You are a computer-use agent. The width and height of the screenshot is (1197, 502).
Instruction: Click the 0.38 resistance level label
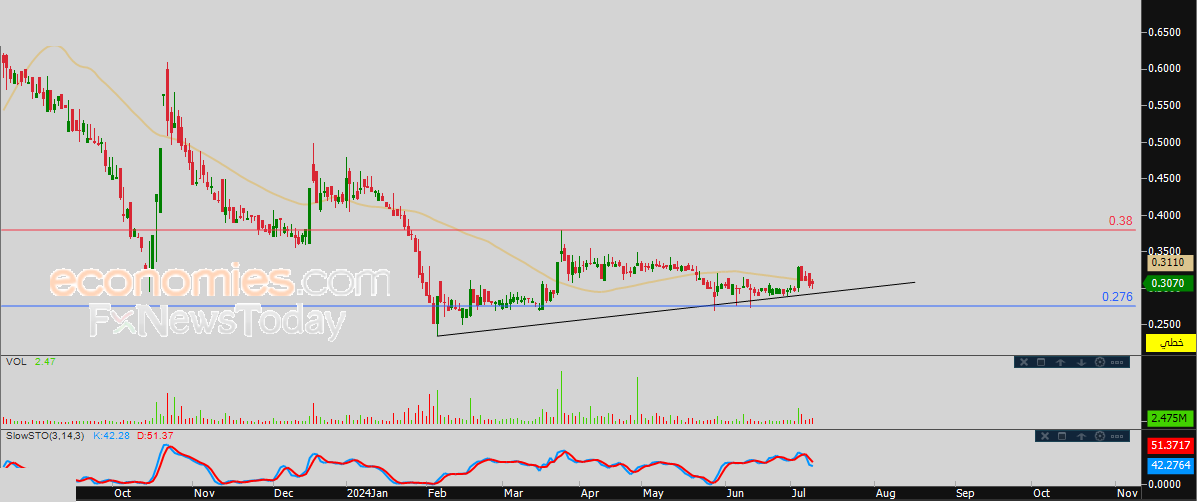[x=1120, y=221]
